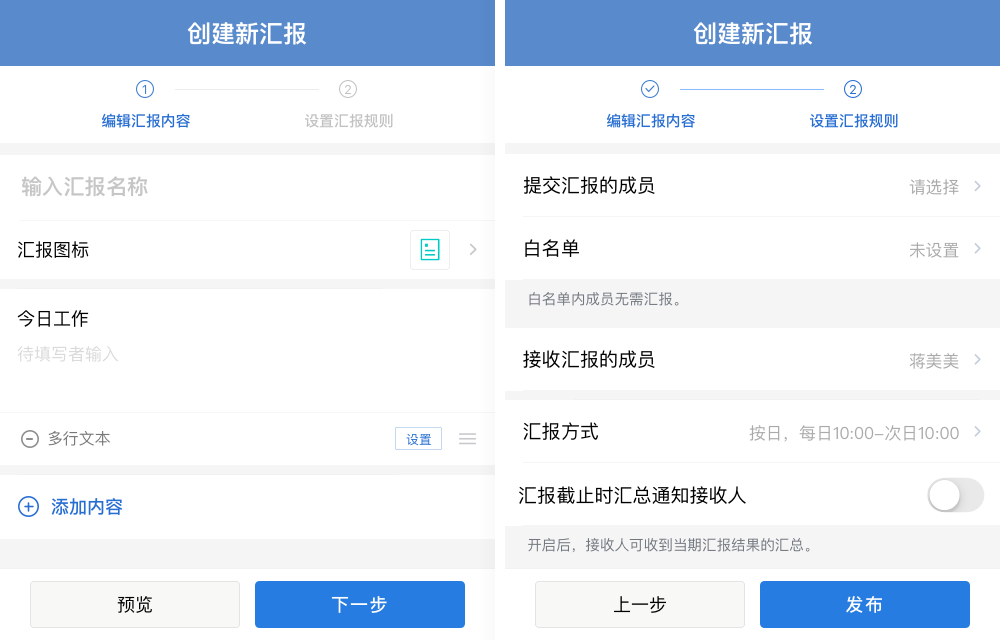Image resolution: width=1000 pixels, height=640 pixels.
Task: Click the 多行文本 field type label
Action: (79, 439)
